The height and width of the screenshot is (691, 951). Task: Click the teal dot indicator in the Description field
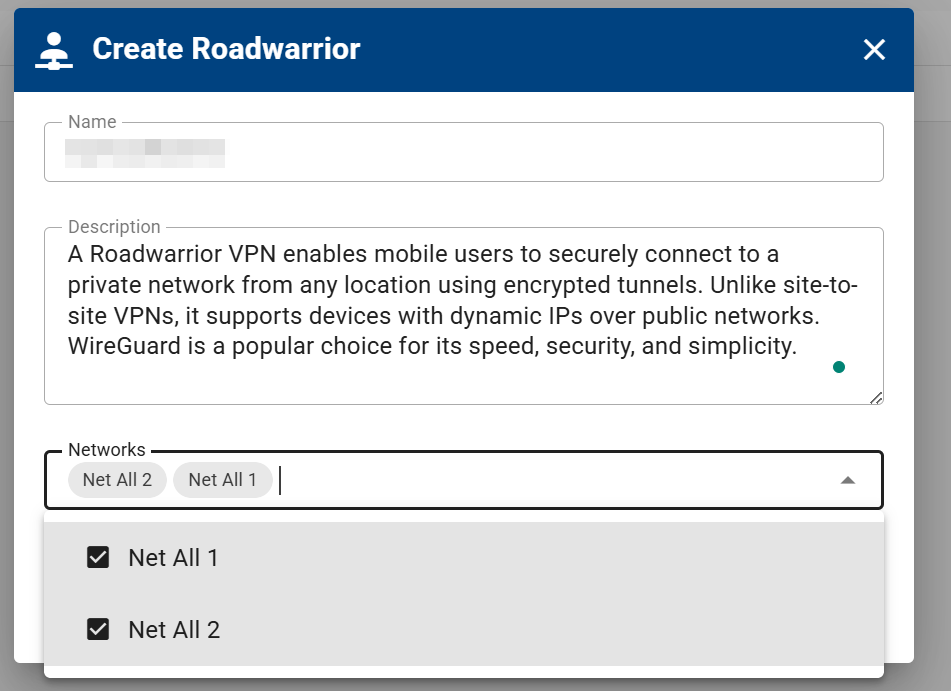(839, 367)
